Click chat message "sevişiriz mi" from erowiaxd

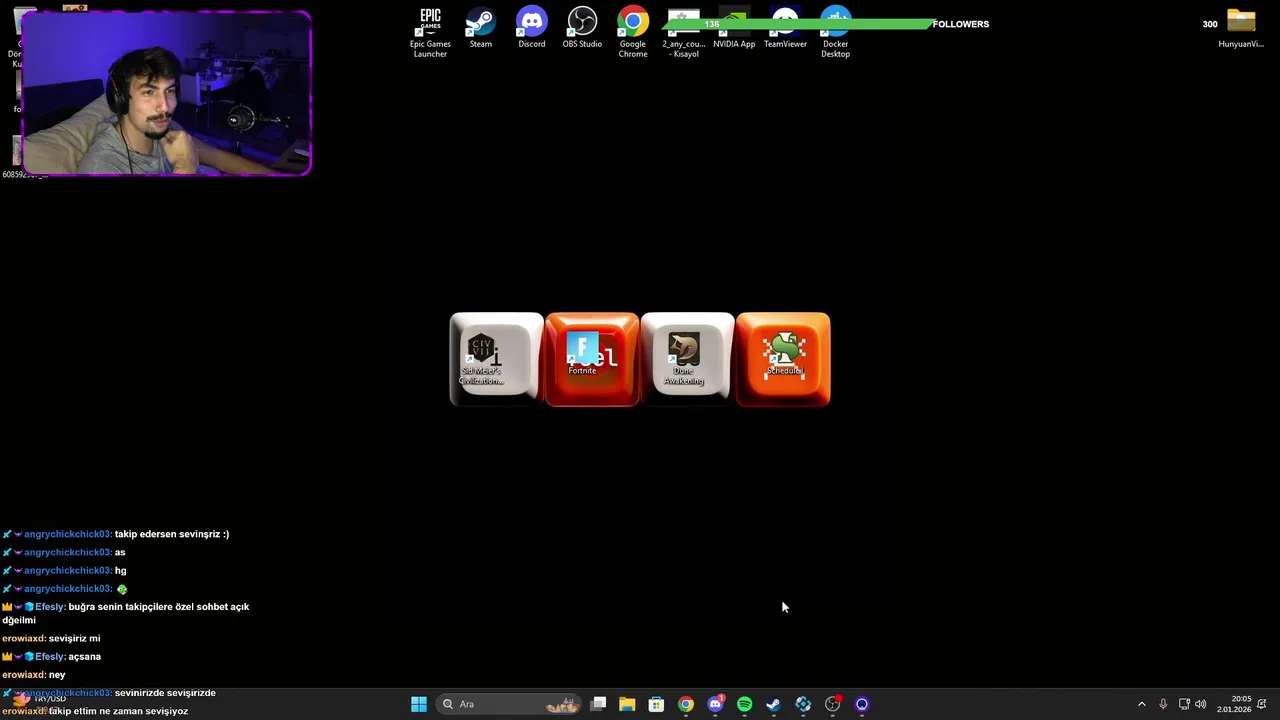[x=75, y=639]
